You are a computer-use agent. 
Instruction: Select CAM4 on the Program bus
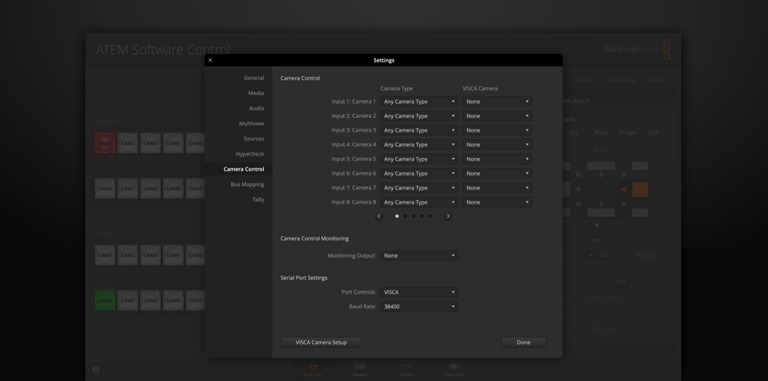click(173, 143)
